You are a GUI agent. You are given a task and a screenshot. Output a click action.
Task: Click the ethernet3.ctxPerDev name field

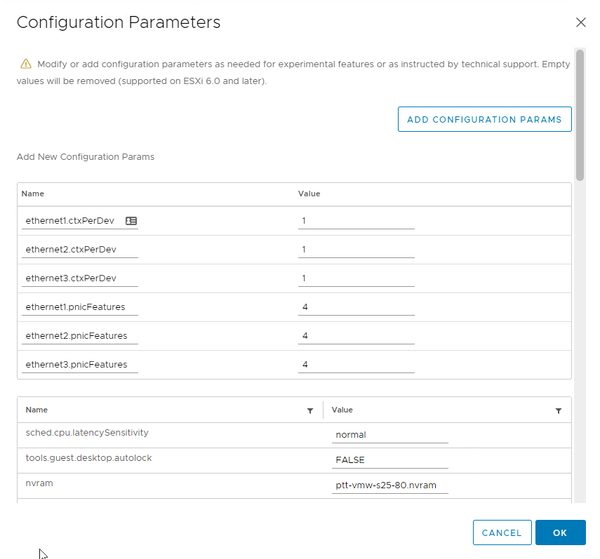(x=80, y=278)
